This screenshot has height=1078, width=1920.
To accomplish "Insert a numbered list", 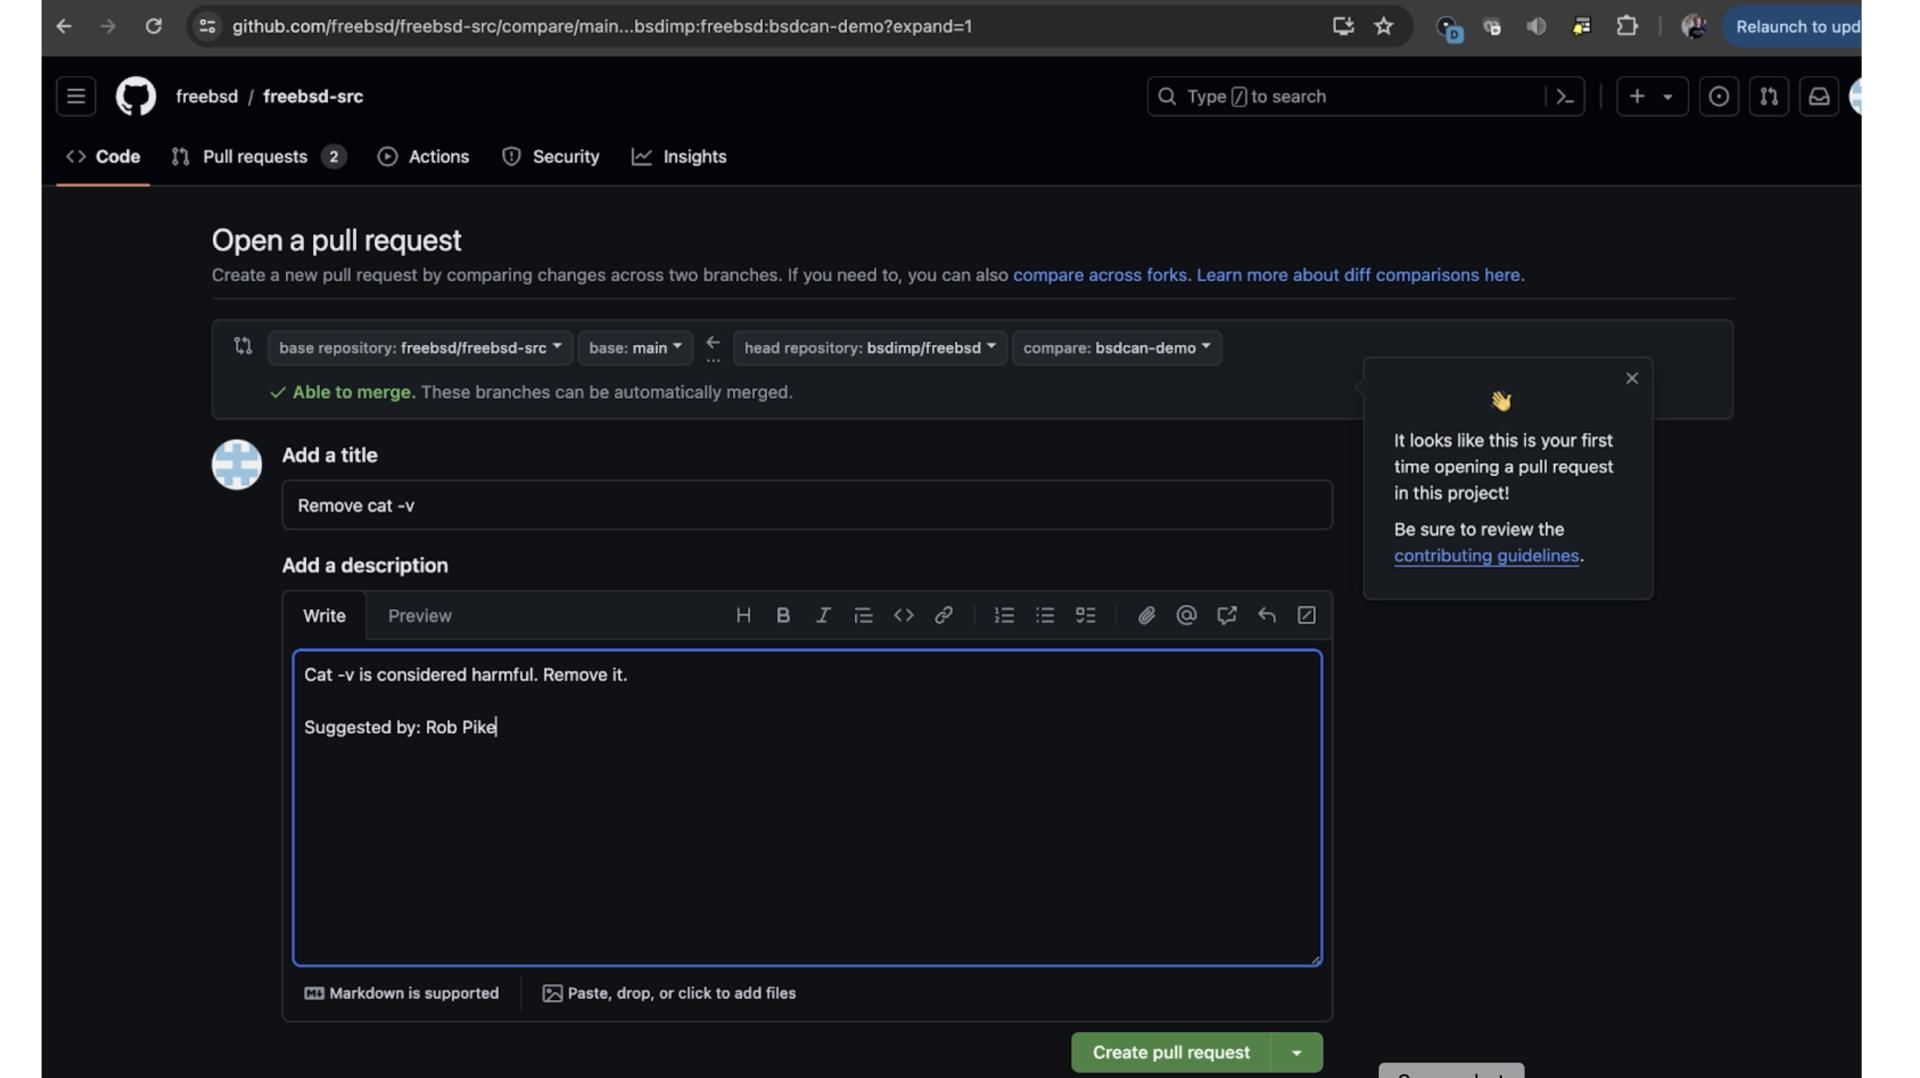I will 1004,615.
